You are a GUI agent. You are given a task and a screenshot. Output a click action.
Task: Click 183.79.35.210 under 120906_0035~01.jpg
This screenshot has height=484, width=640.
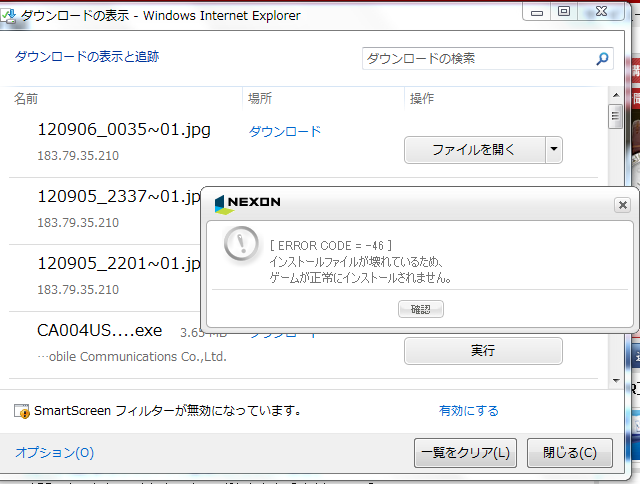pyautogui.click(x=78, y=156)
